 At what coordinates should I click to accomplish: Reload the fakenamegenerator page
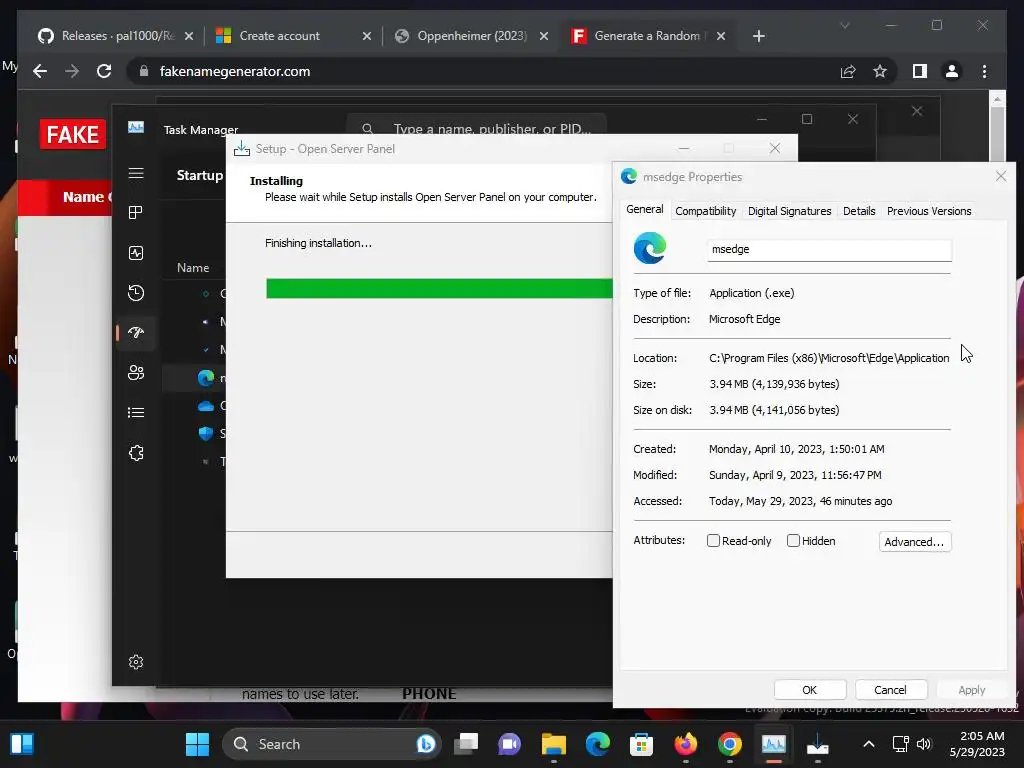point(104,71)
